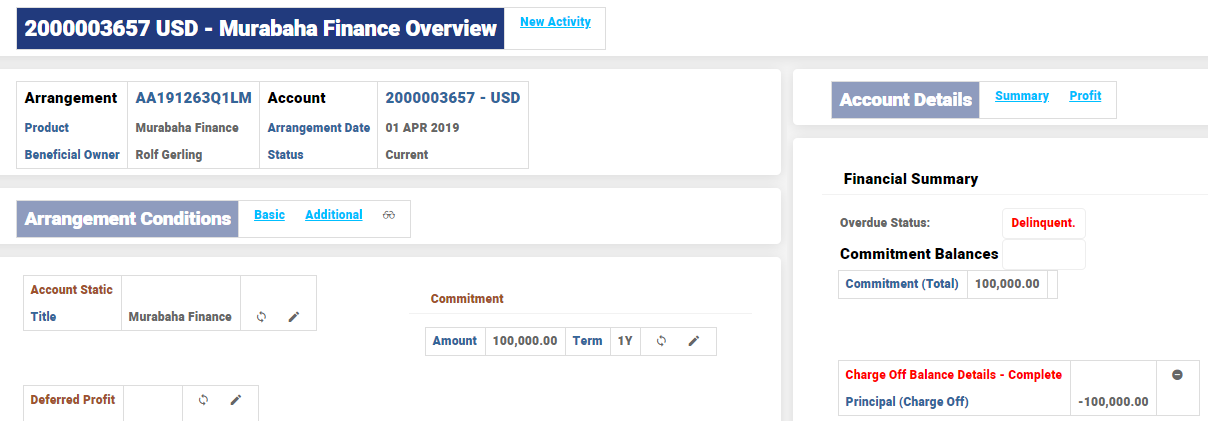The image size is (1208, 421).
Task: Edit the Commitment amount with the pencil icon
Action: (694, 341)
